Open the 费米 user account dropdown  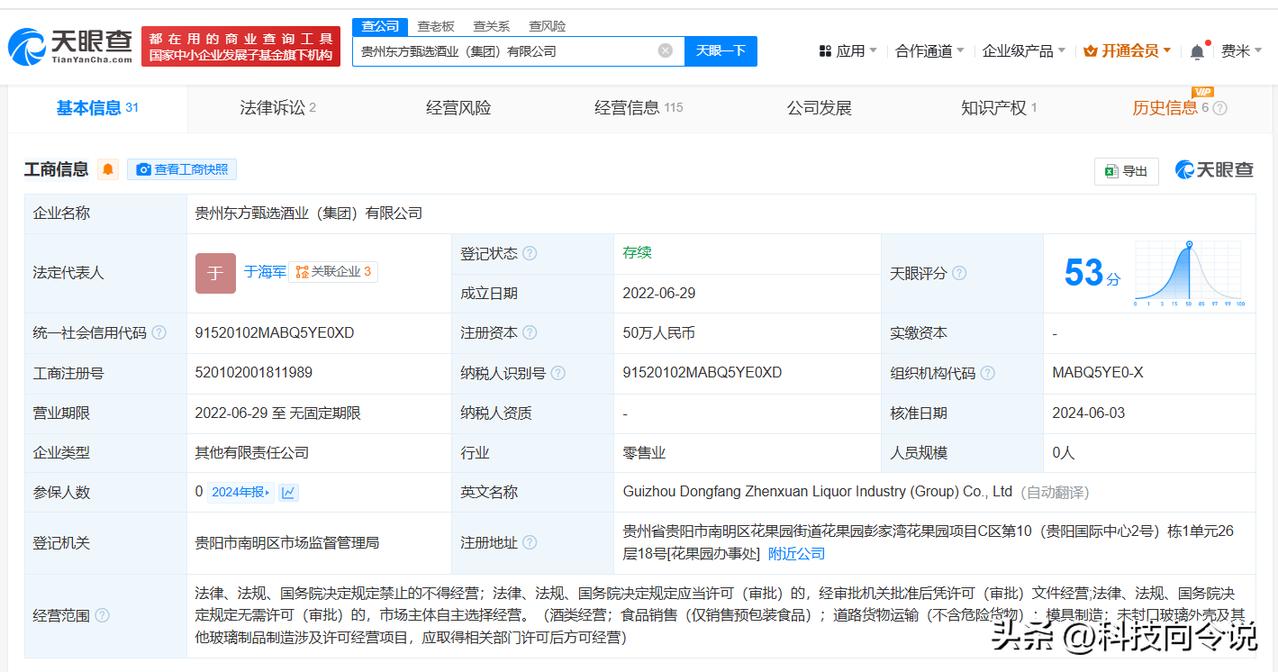pos(1242,51)
